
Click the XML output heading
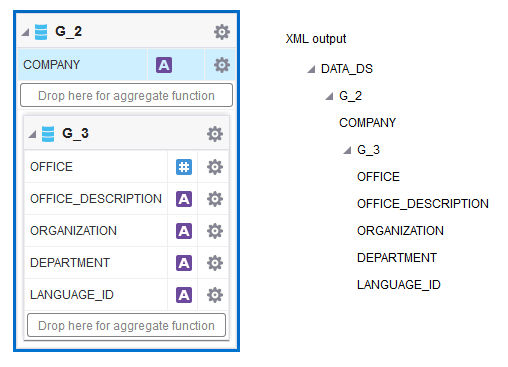pos(316,39)
